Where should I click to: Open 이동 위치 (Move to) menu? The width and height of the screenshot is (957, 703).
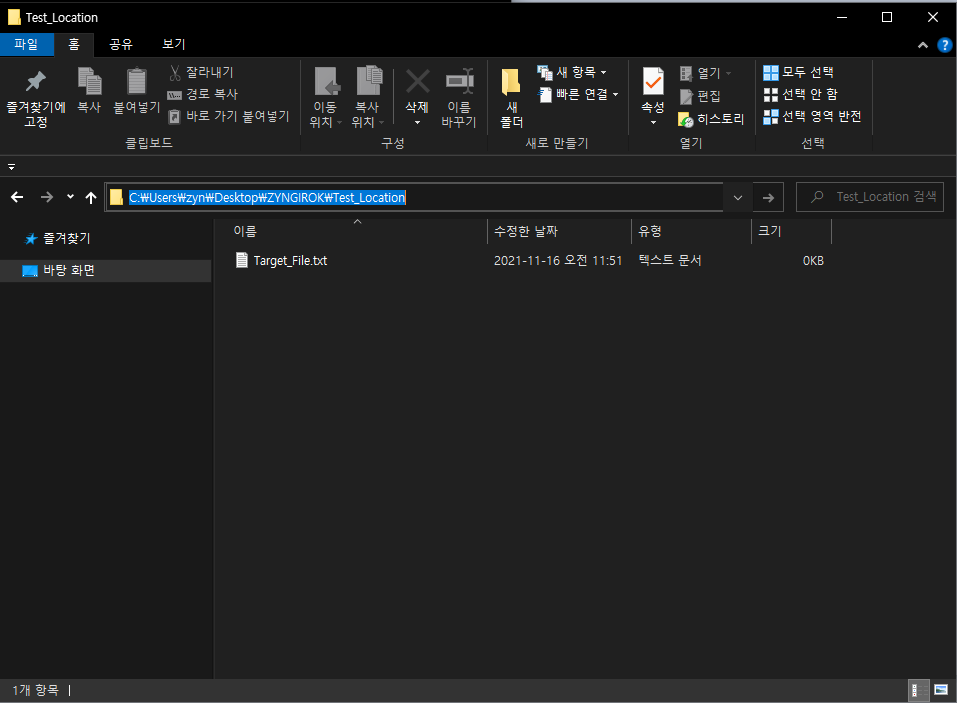325,98
